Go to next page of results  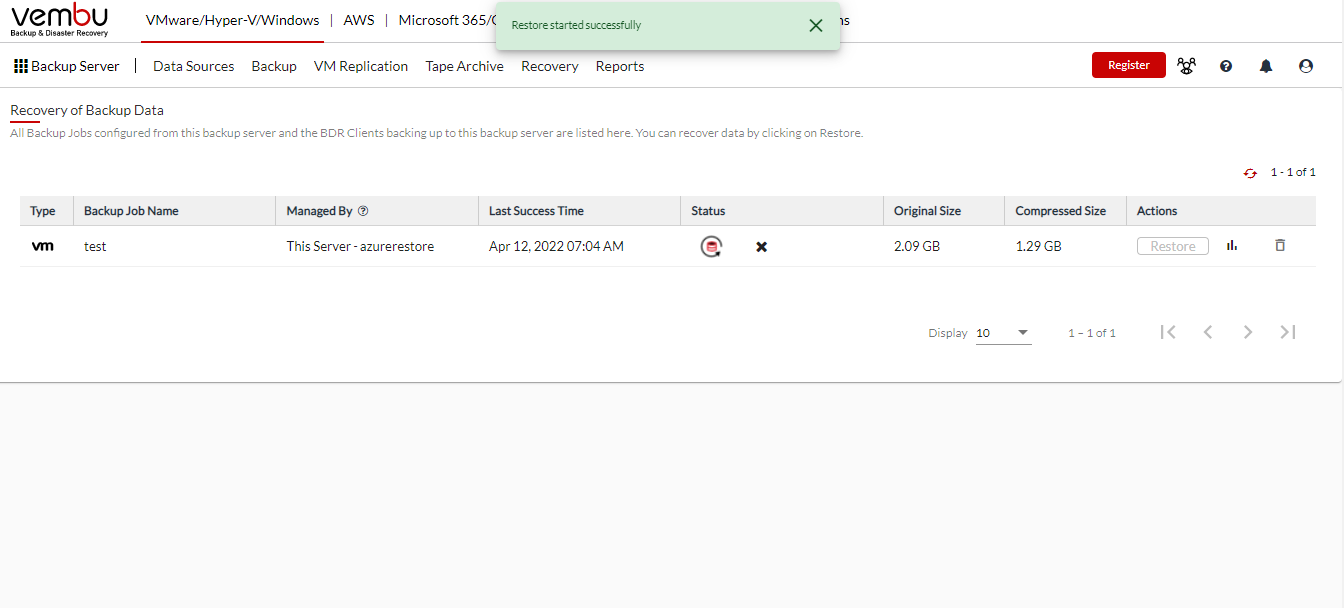(x=1248, y=332)
